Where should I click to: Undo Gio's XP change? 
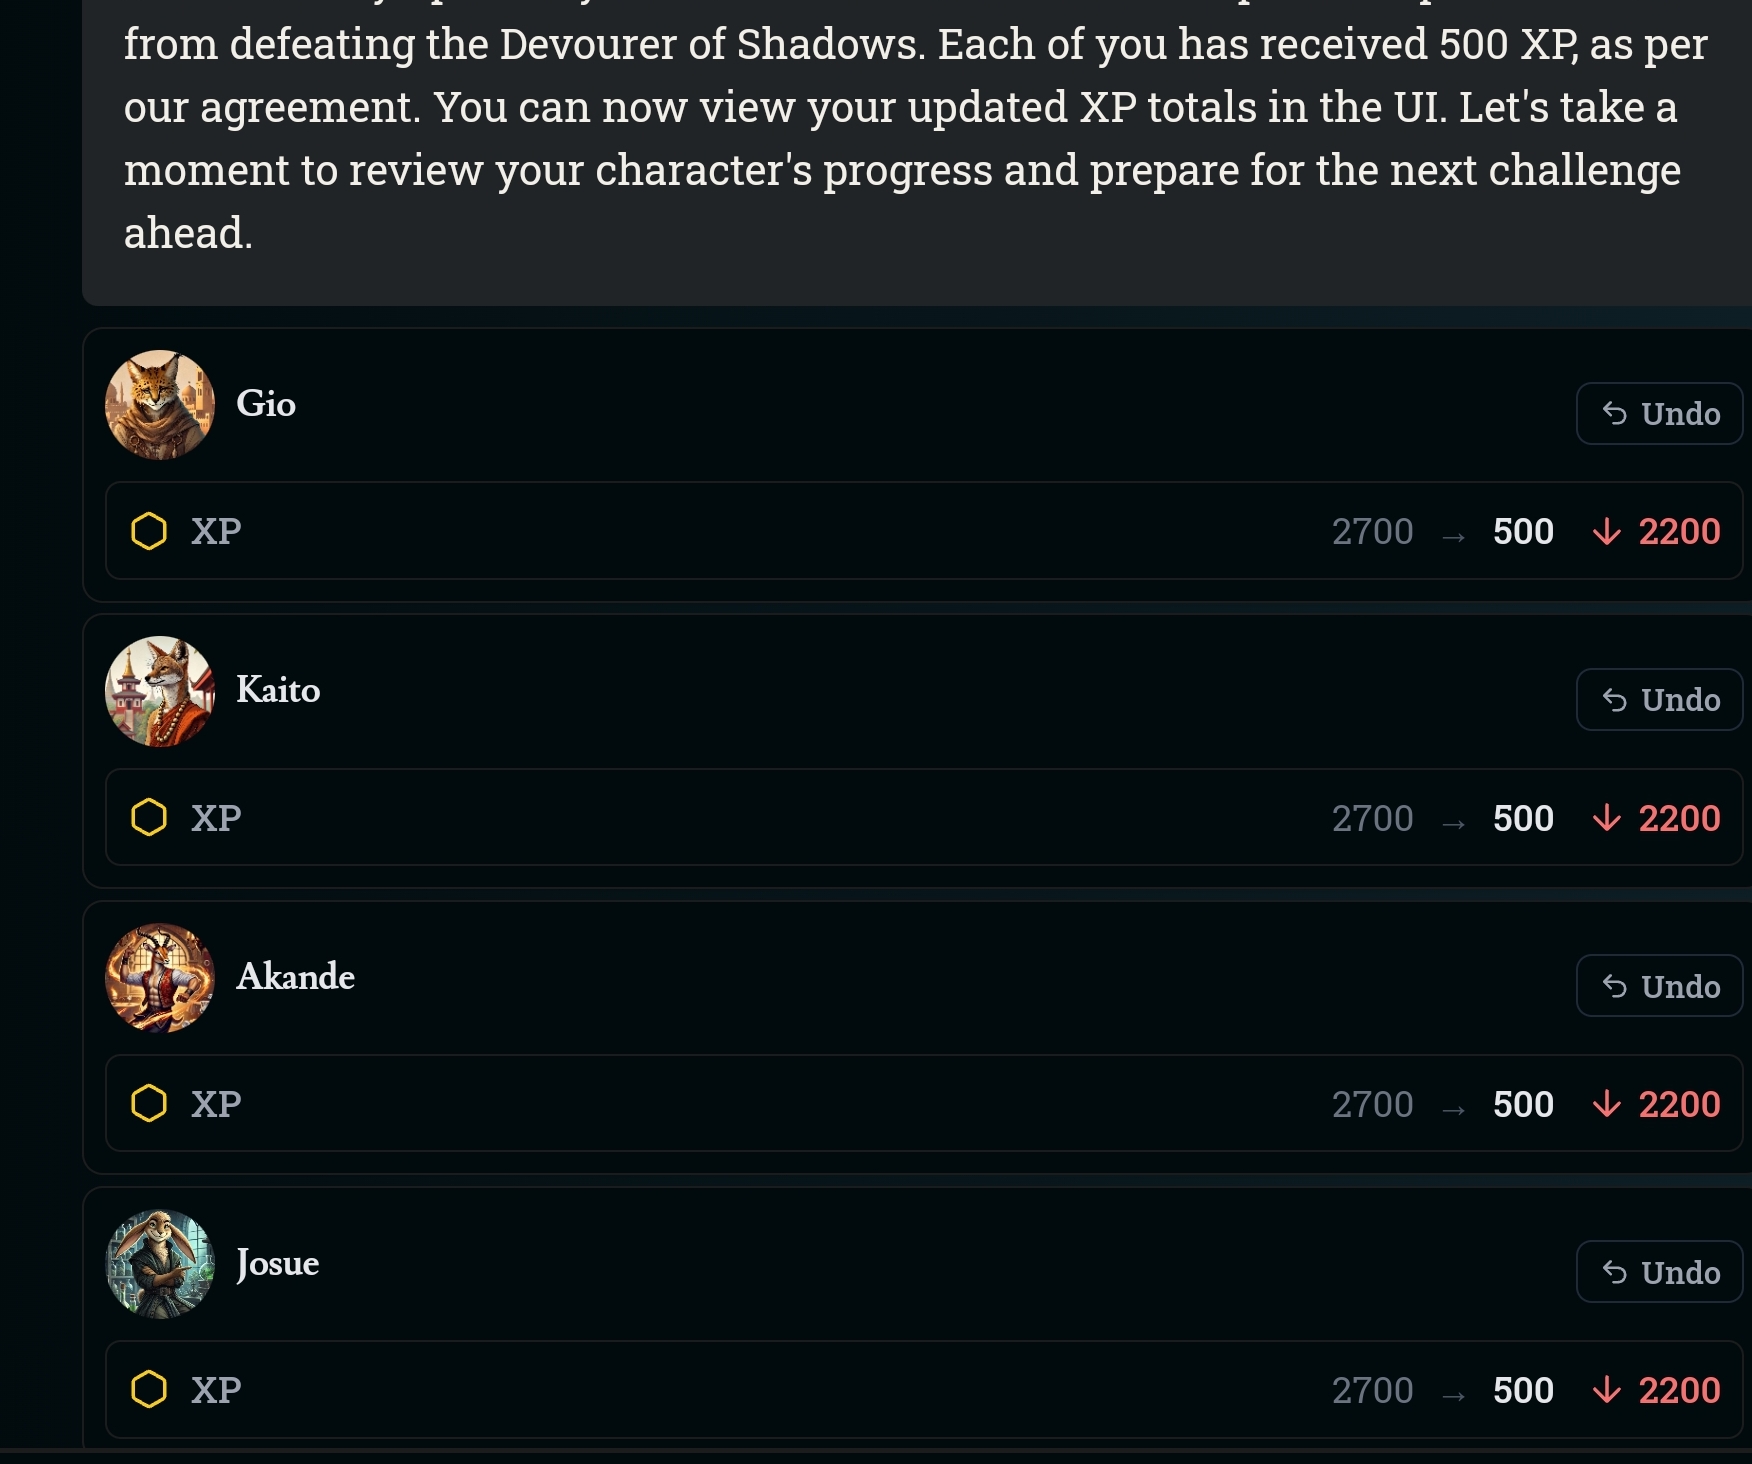pyautogui.click(x=1660, y=413)
